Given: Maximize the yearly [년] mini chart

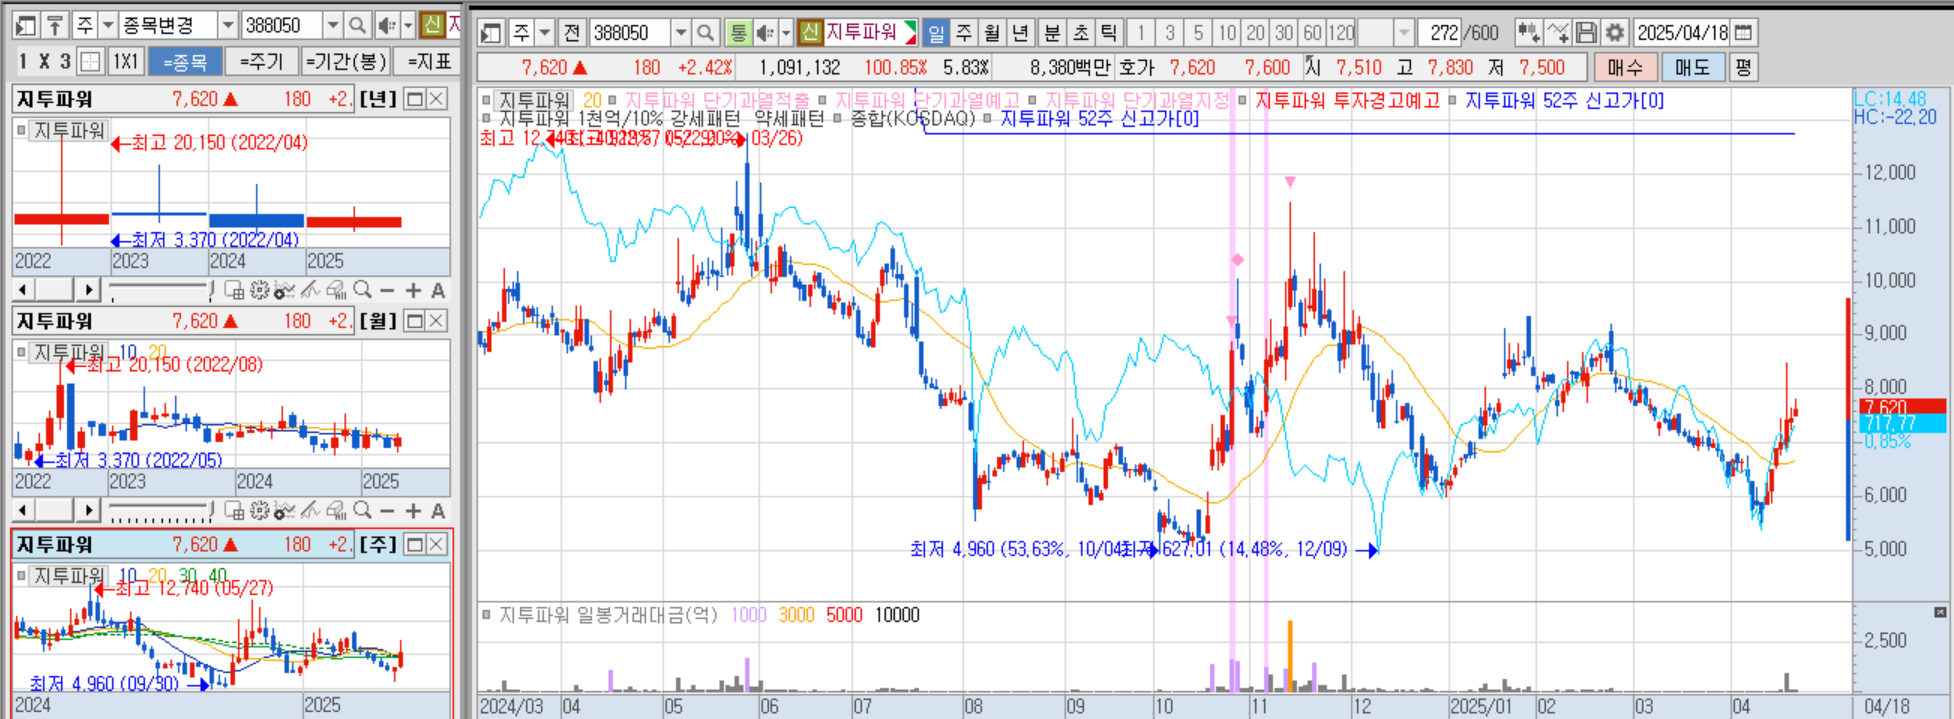Looking at the screenshot, I should [415, 99].
